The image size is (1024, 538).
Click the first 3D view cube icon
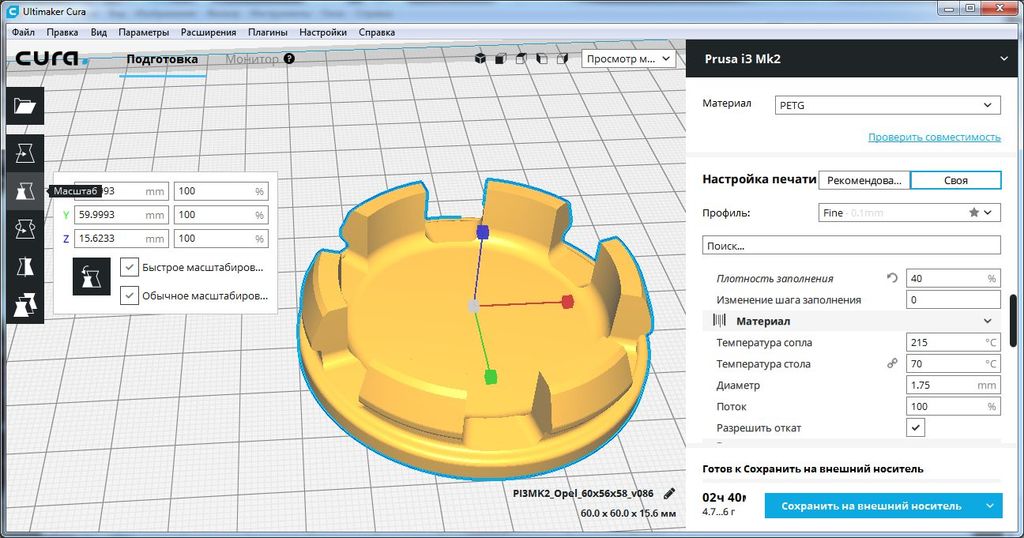(x=480, y=59)
